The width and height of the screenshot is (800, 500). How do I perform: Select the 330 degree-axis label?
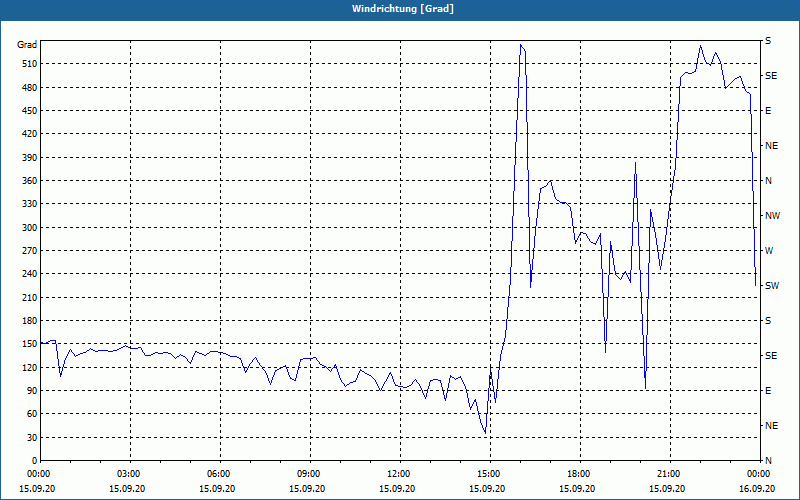coord(29,204)
